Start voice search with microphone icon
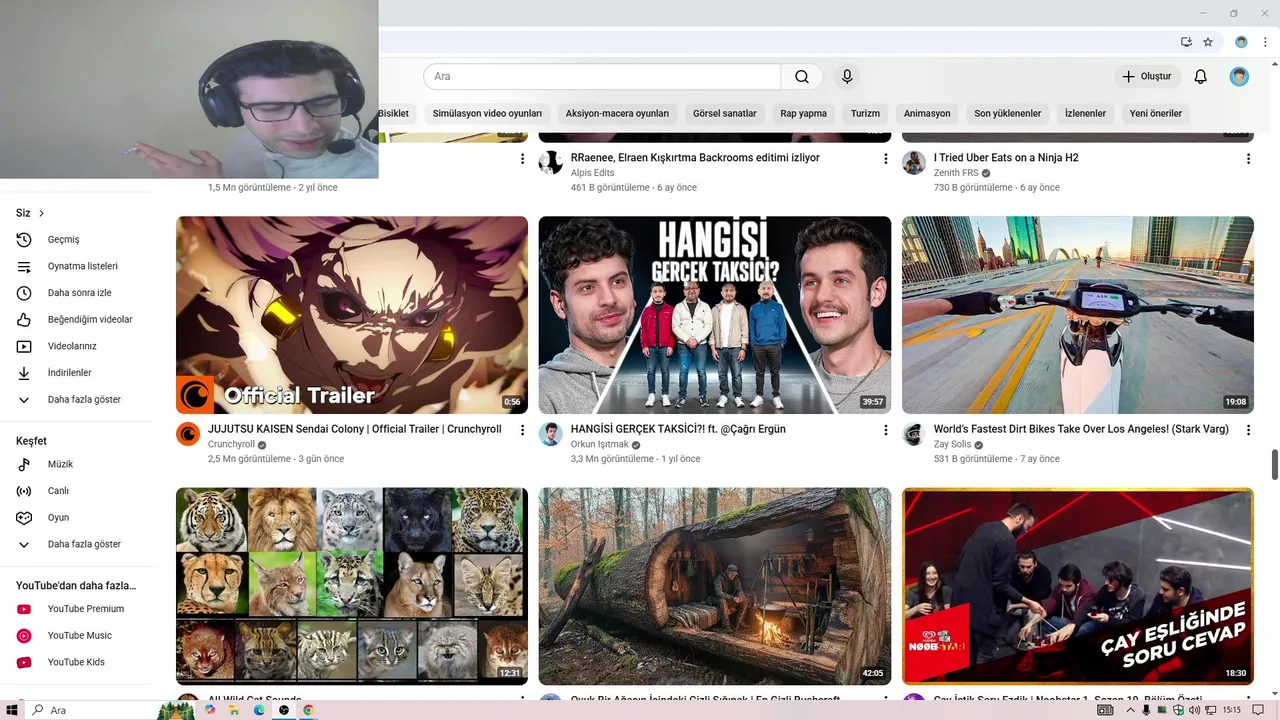Screen dimensions: 1280x720 point(847,77)
